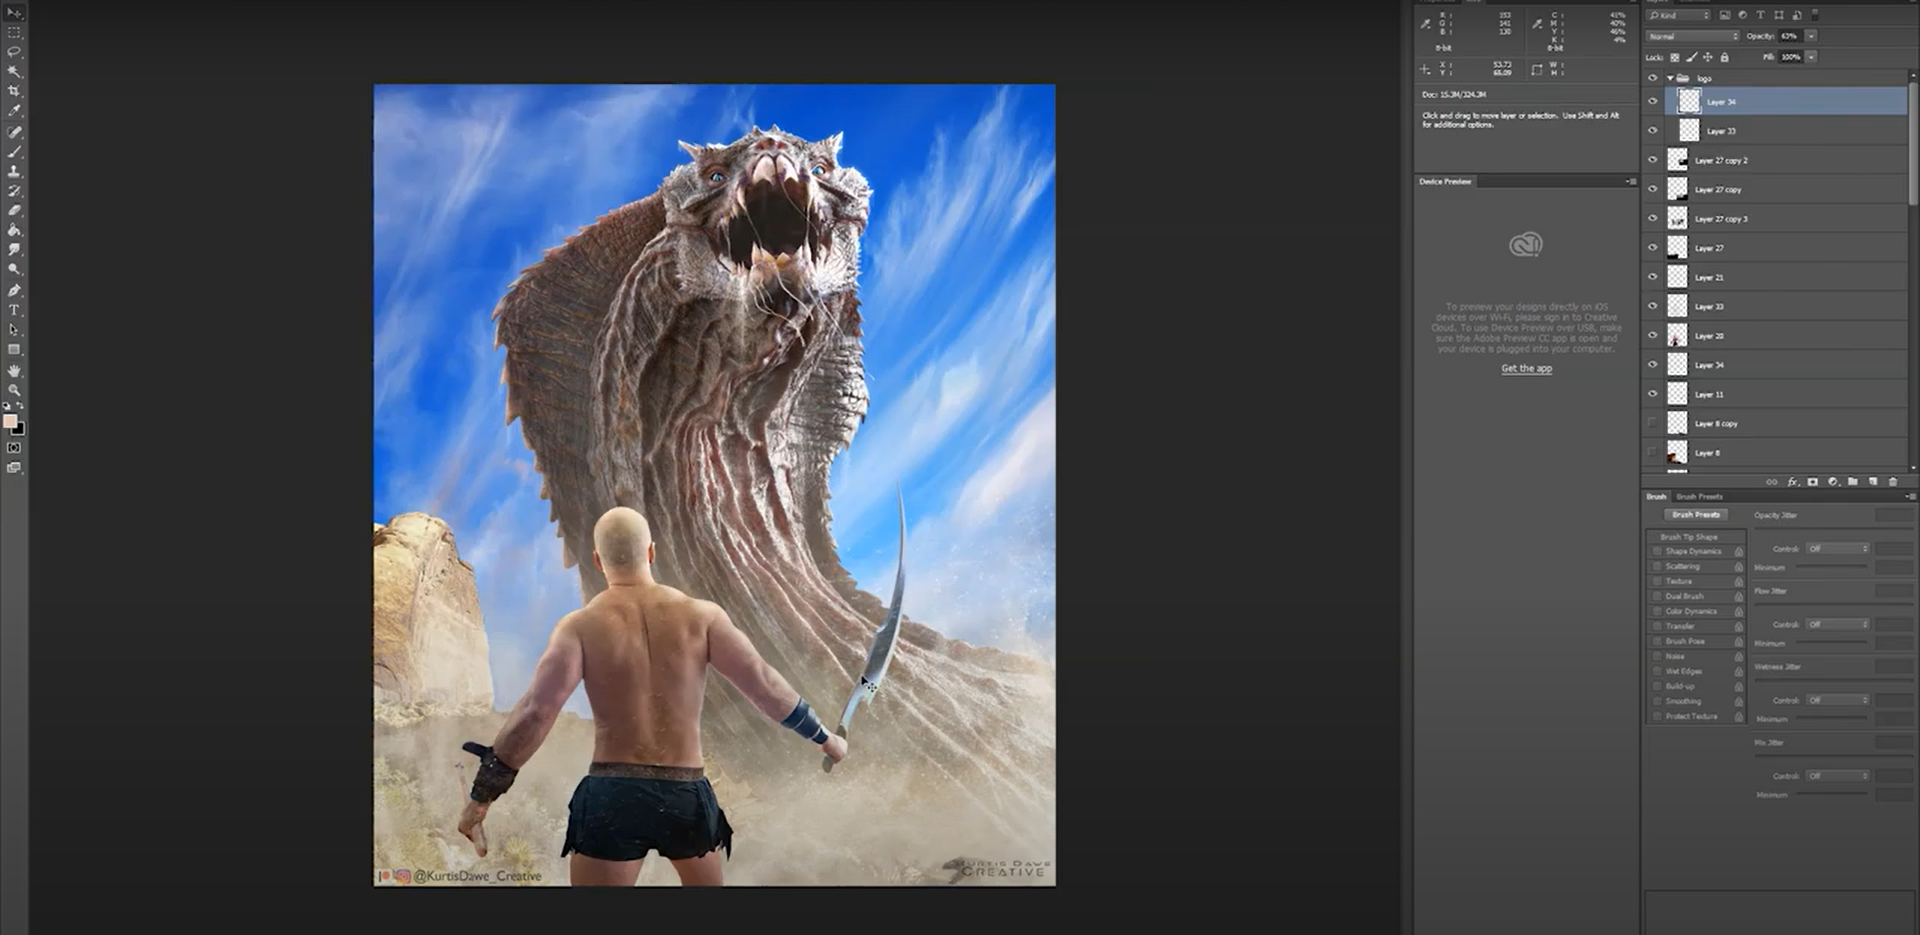1920x935 pixels.
Task: Click the lock position icon
Action: (1708, 57)
